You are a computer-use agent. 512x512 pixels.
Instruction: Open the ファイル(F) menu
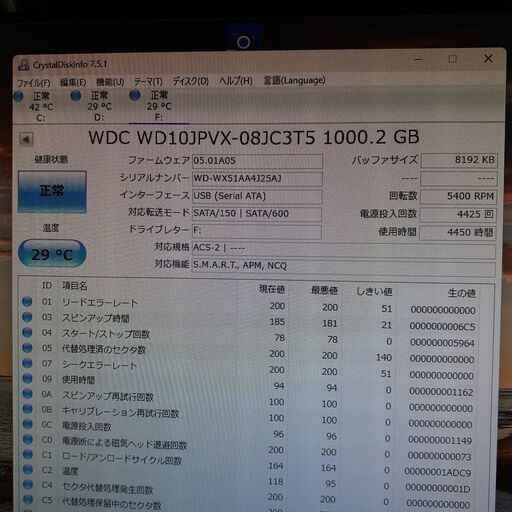point(34,82)
